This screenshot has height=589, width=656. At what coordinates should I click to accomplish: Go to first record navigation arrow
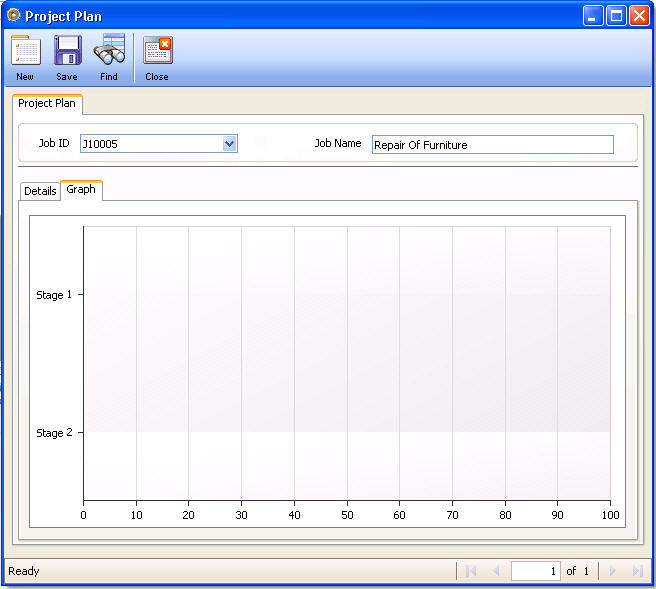click(471, 571)
